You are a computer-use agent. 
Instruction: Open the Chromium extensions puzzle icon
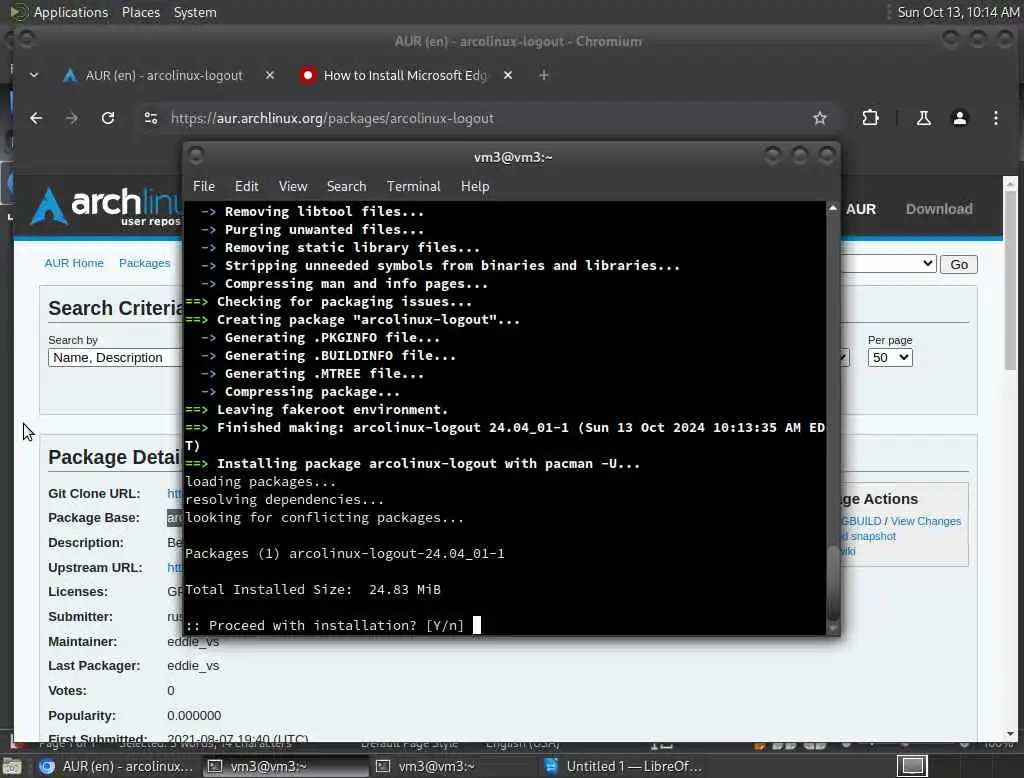(870, 118)
